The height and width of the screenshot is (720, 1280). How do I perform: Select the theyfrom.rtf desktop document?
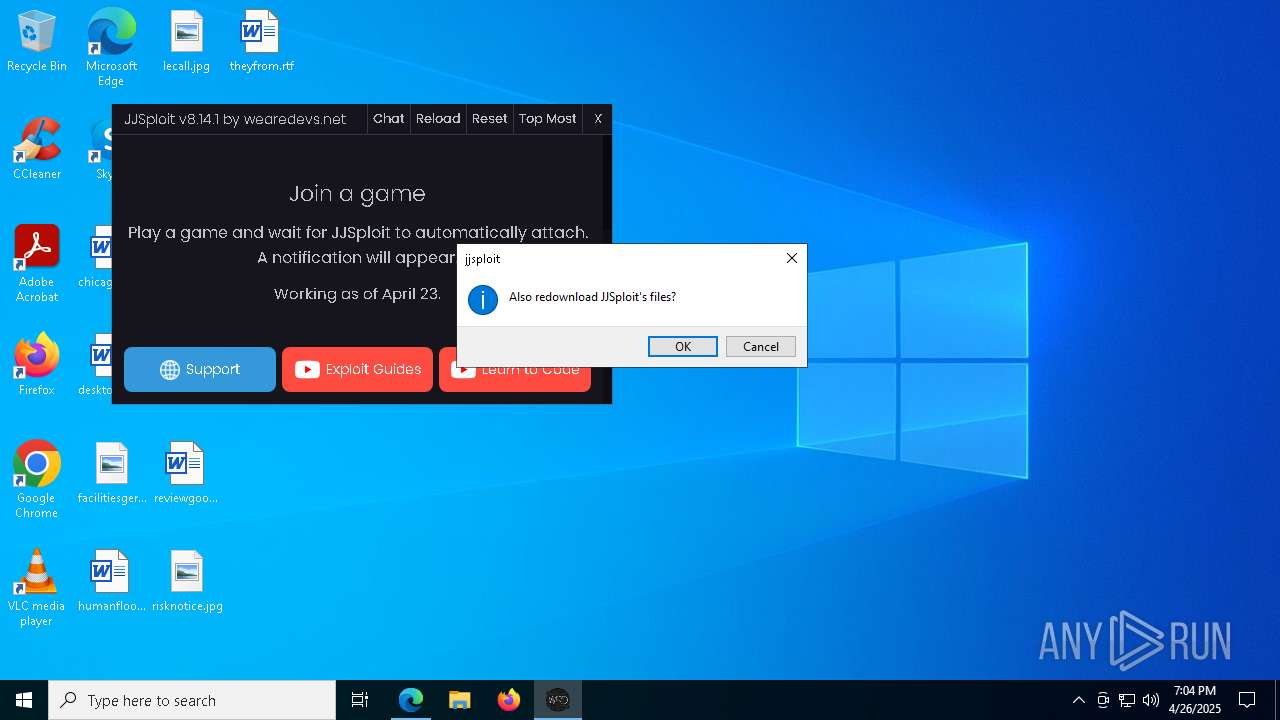[x=261, y=42]
